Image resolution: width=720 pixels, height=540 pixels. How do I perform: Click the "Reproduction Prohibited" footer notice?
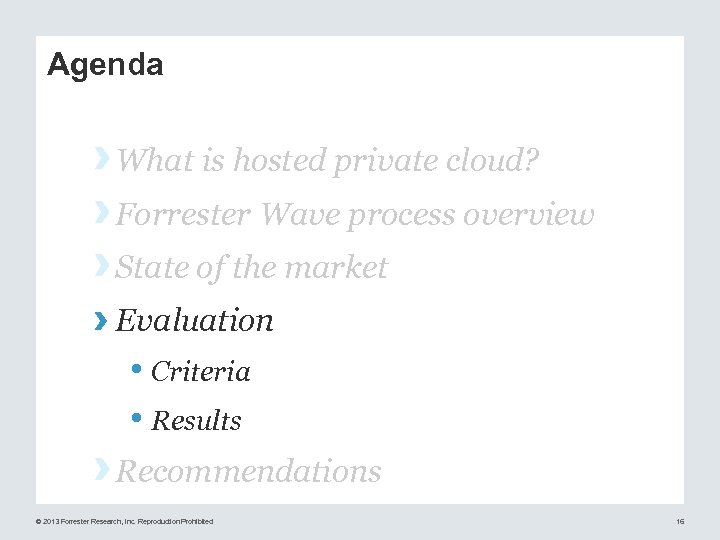coord(176,521)
